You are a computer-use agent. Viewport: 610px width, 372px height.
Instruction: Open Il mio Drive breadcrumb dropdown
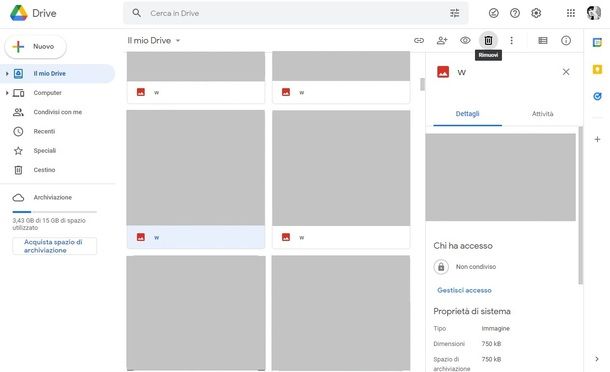[154, 40]
